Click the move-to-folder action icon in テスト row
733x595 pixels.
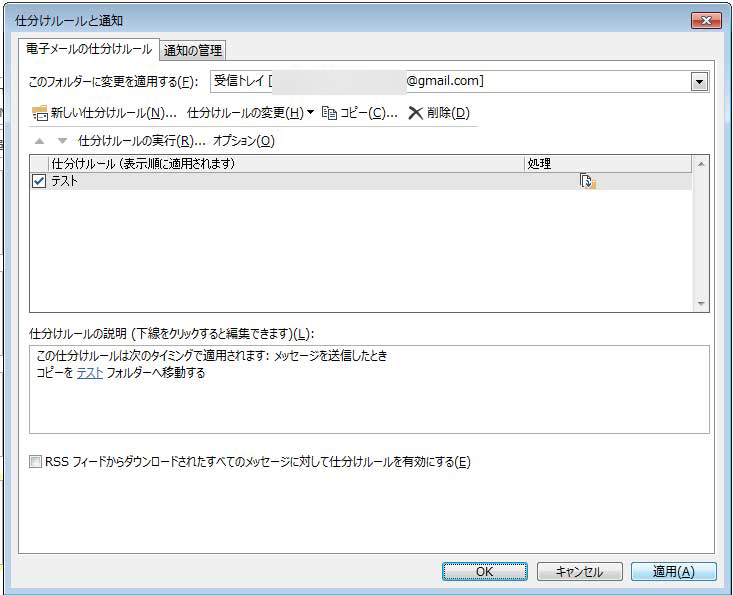587,181
